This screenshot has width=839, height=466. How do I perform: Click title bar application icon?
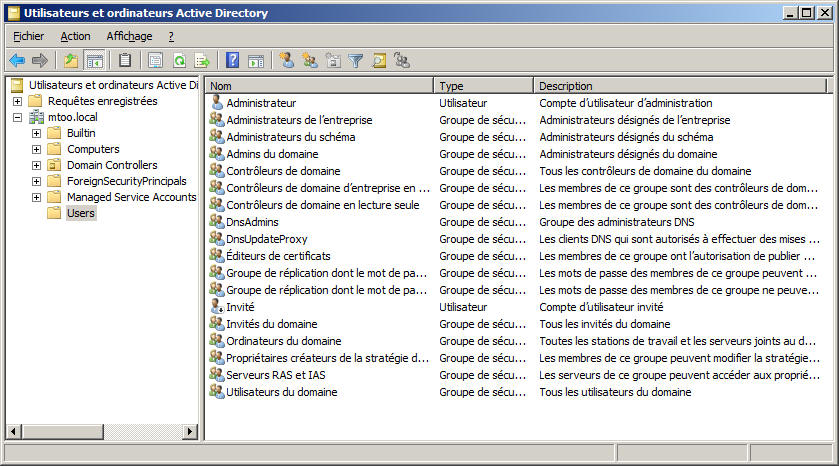point(14,13)
